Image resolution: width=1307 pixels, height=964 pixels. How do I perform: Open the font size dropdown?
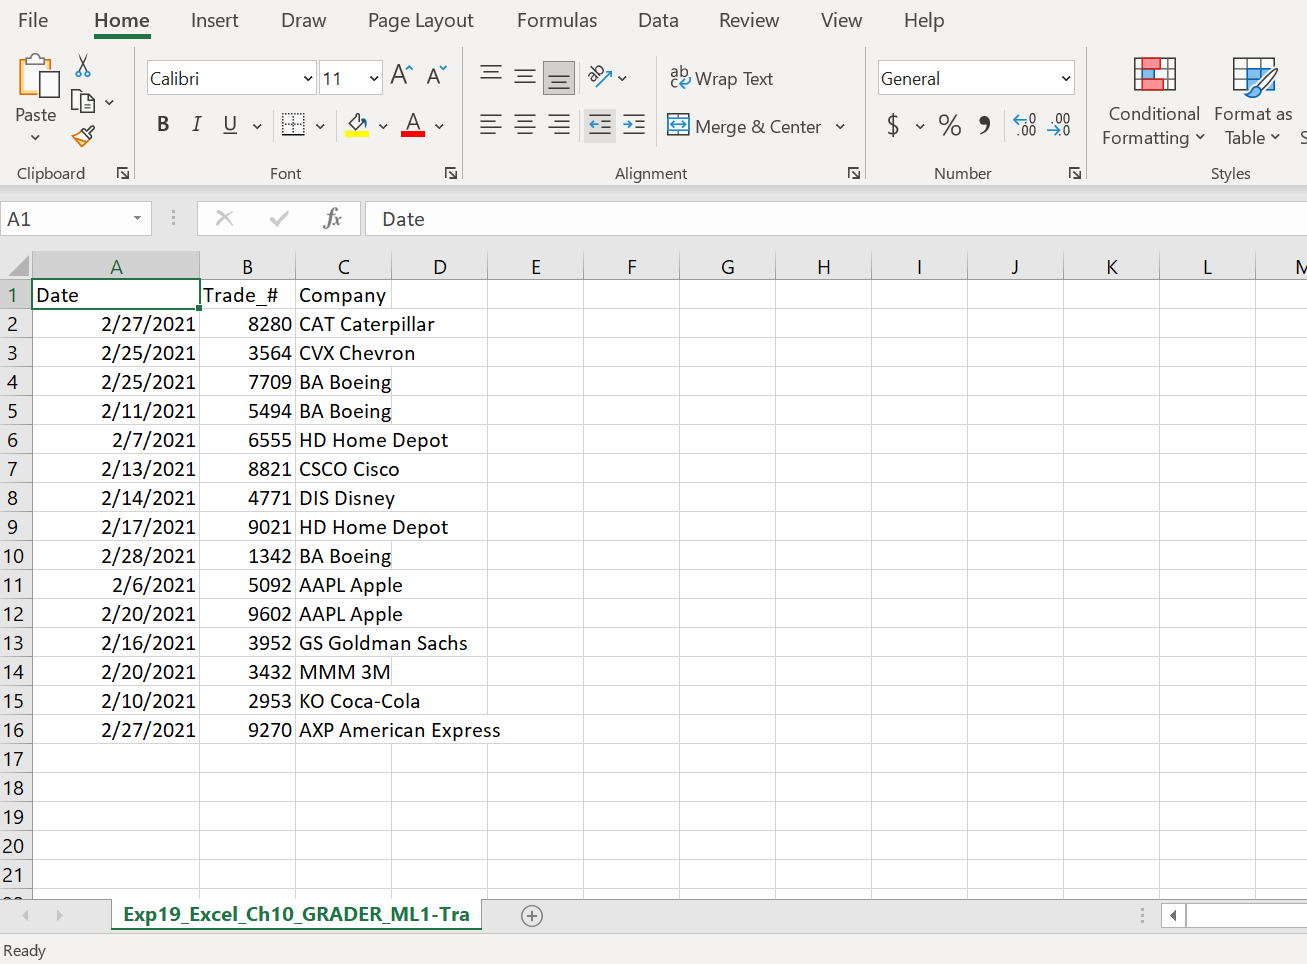[x=374, y=79]
